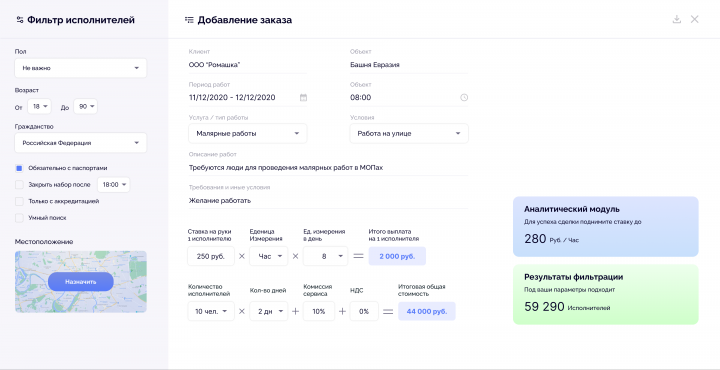This screenshot has width=720, height=370.
Task: Click the Фильтр исполнителей heading
Action: [x=81, y=20]
